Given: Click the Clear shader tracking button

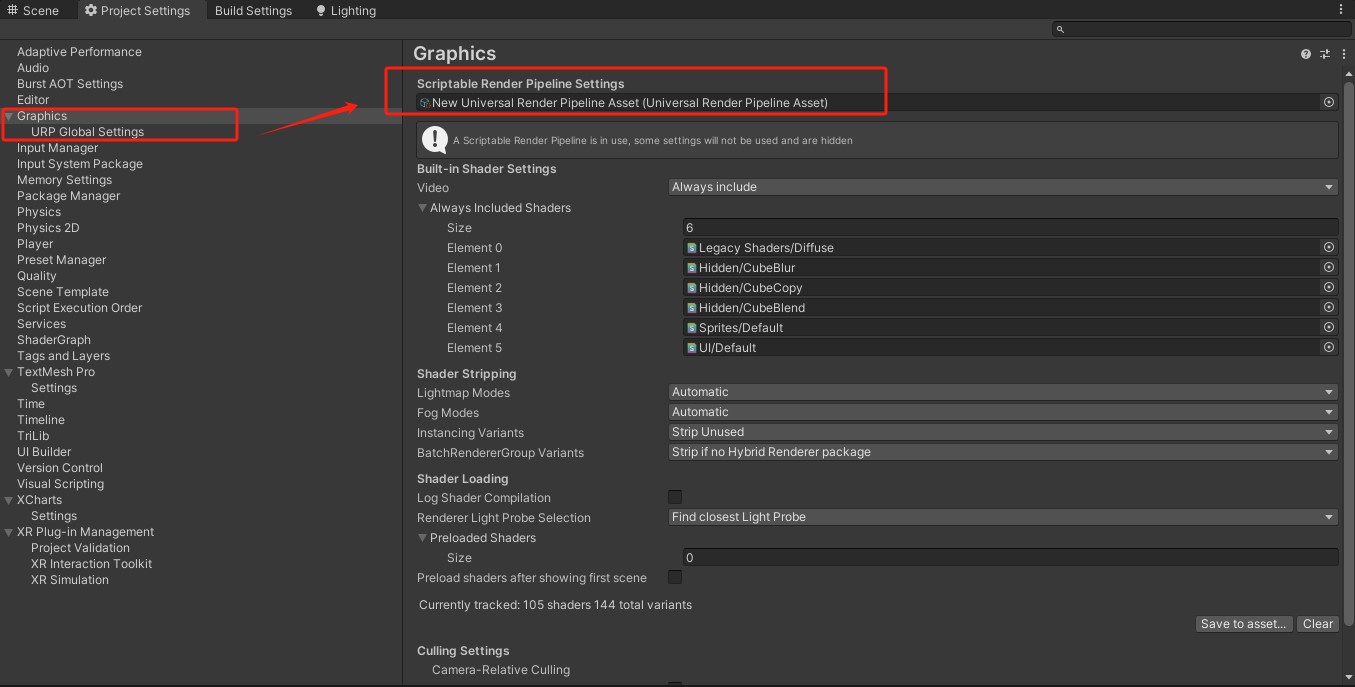Looking at the screenshot, I should (1317, 624).
